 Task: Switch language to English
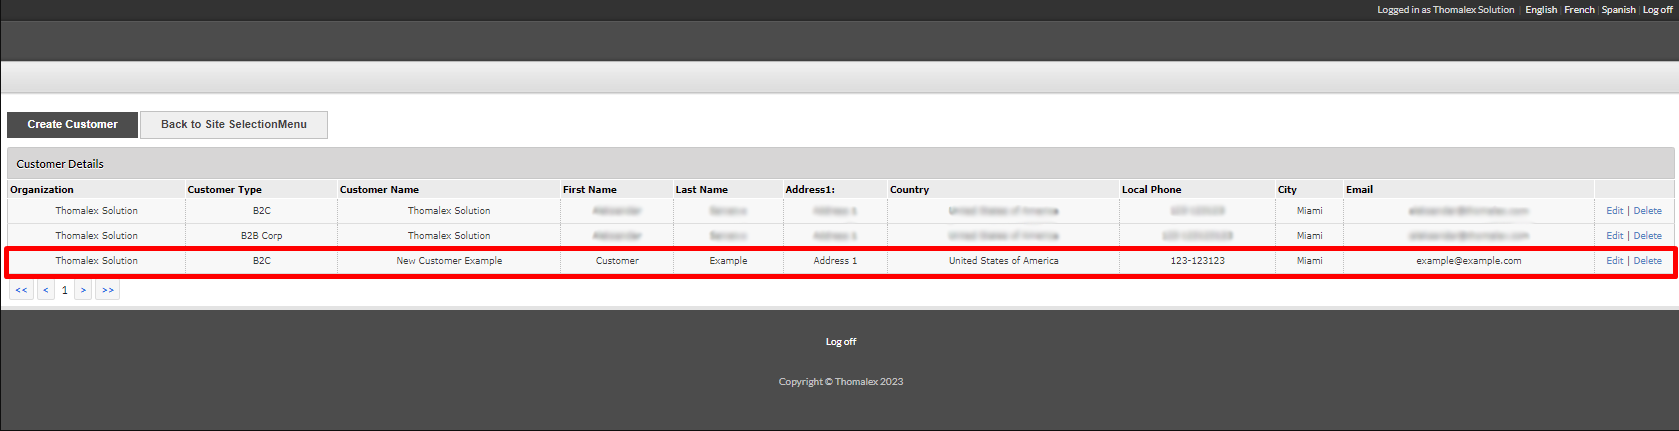[x=1541, y=10]
